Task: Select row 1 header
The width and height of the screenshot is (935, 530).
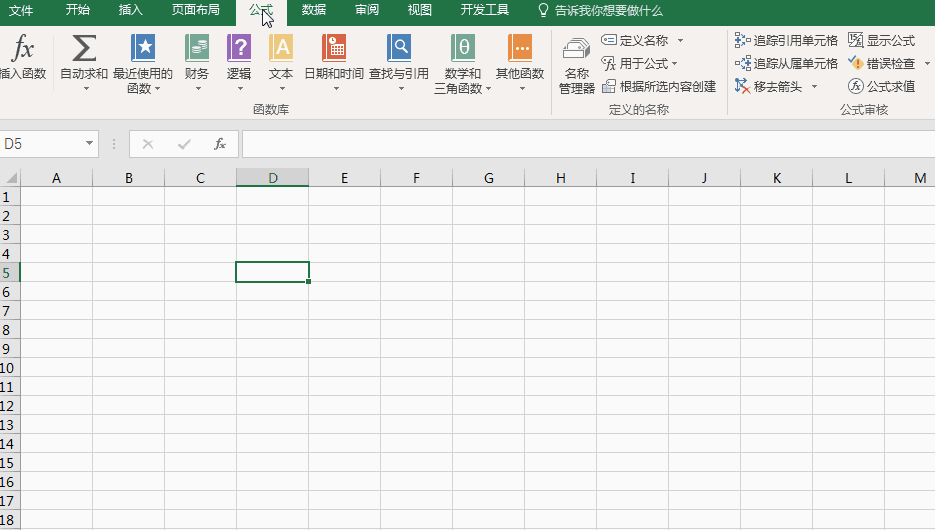Action: click(x=10, y=197)
